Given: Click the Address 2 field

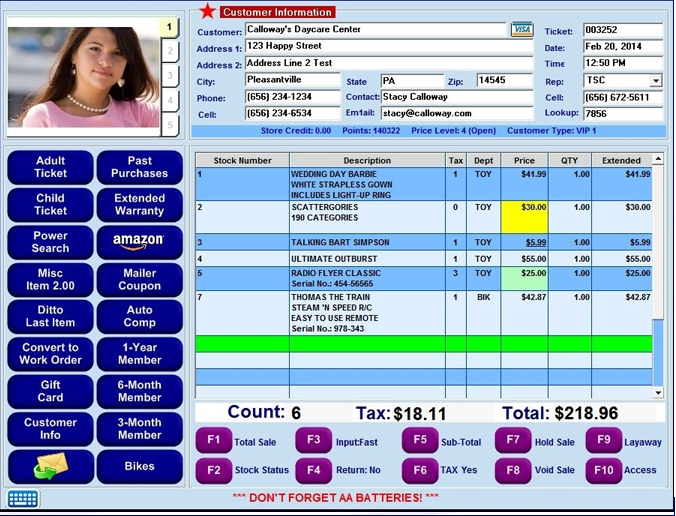Looking at the screenshot, I should [389, 63].
